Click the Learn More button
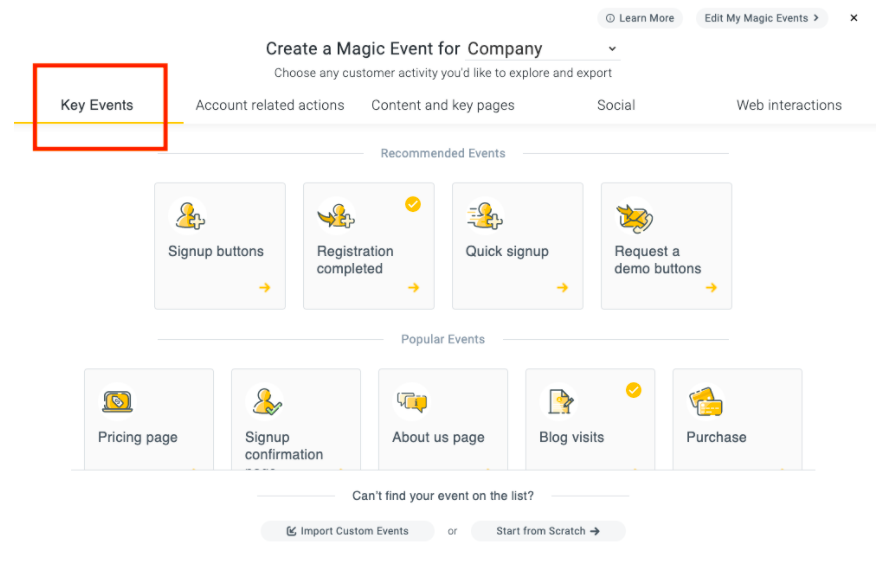The width and height of the screenshot is (878, 571). [x=640, y=18]
